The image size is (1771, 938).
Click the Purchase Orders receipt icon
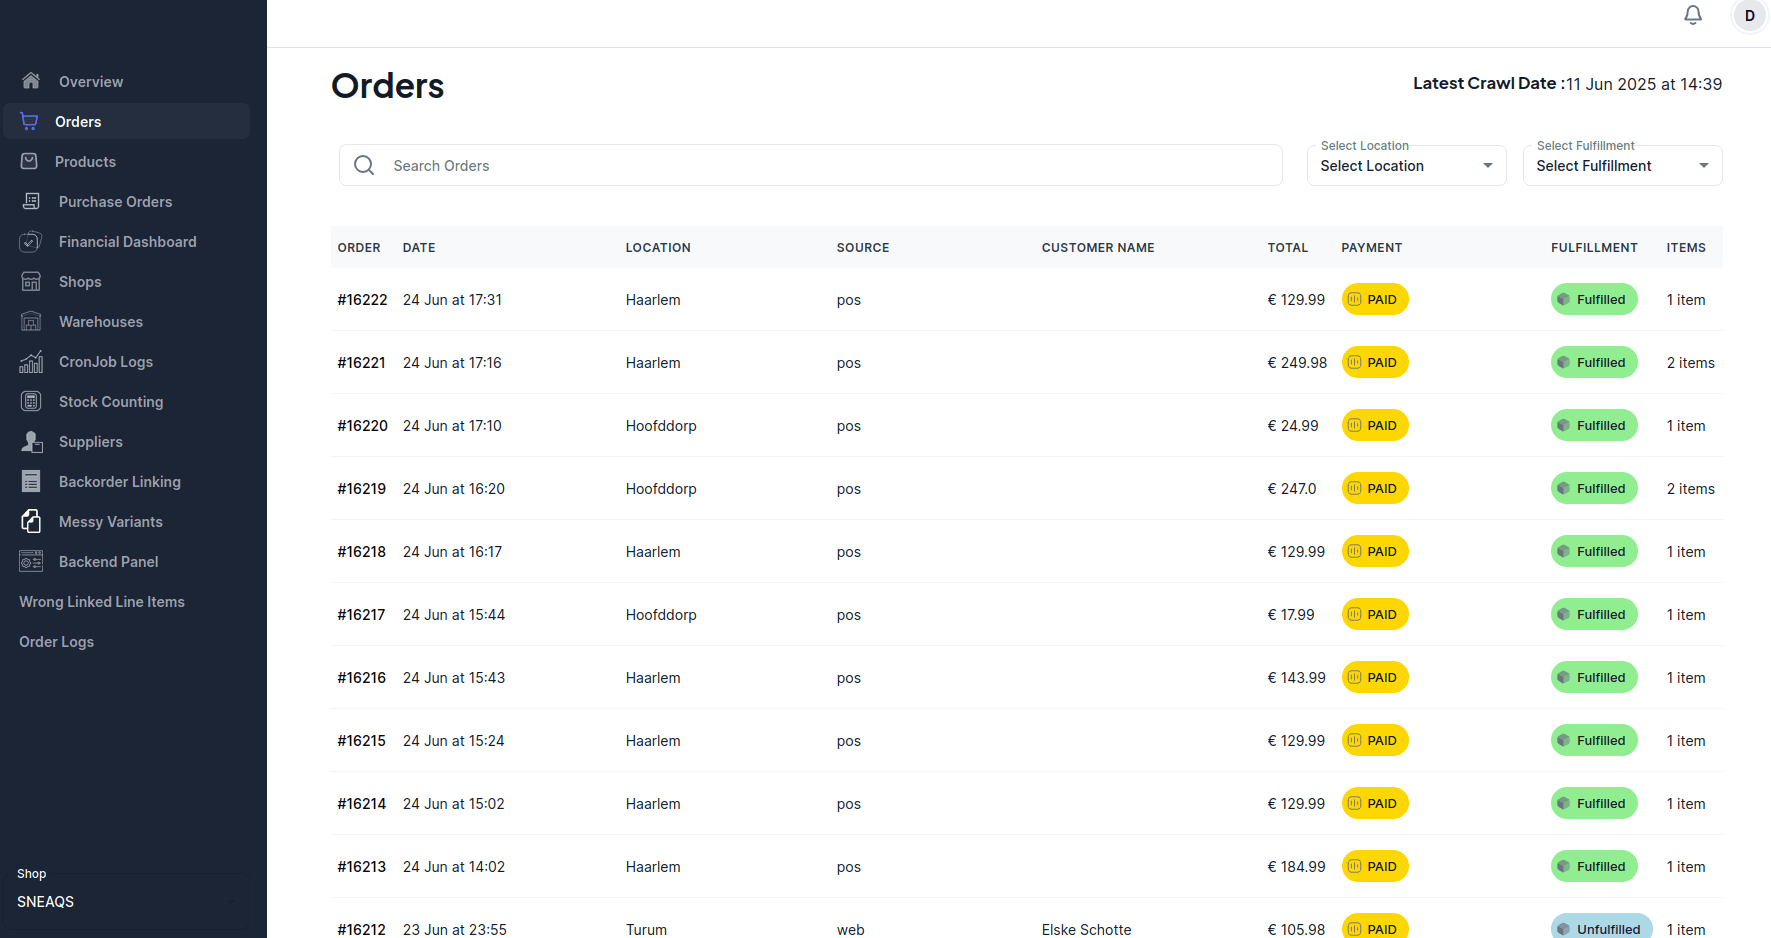31,201
